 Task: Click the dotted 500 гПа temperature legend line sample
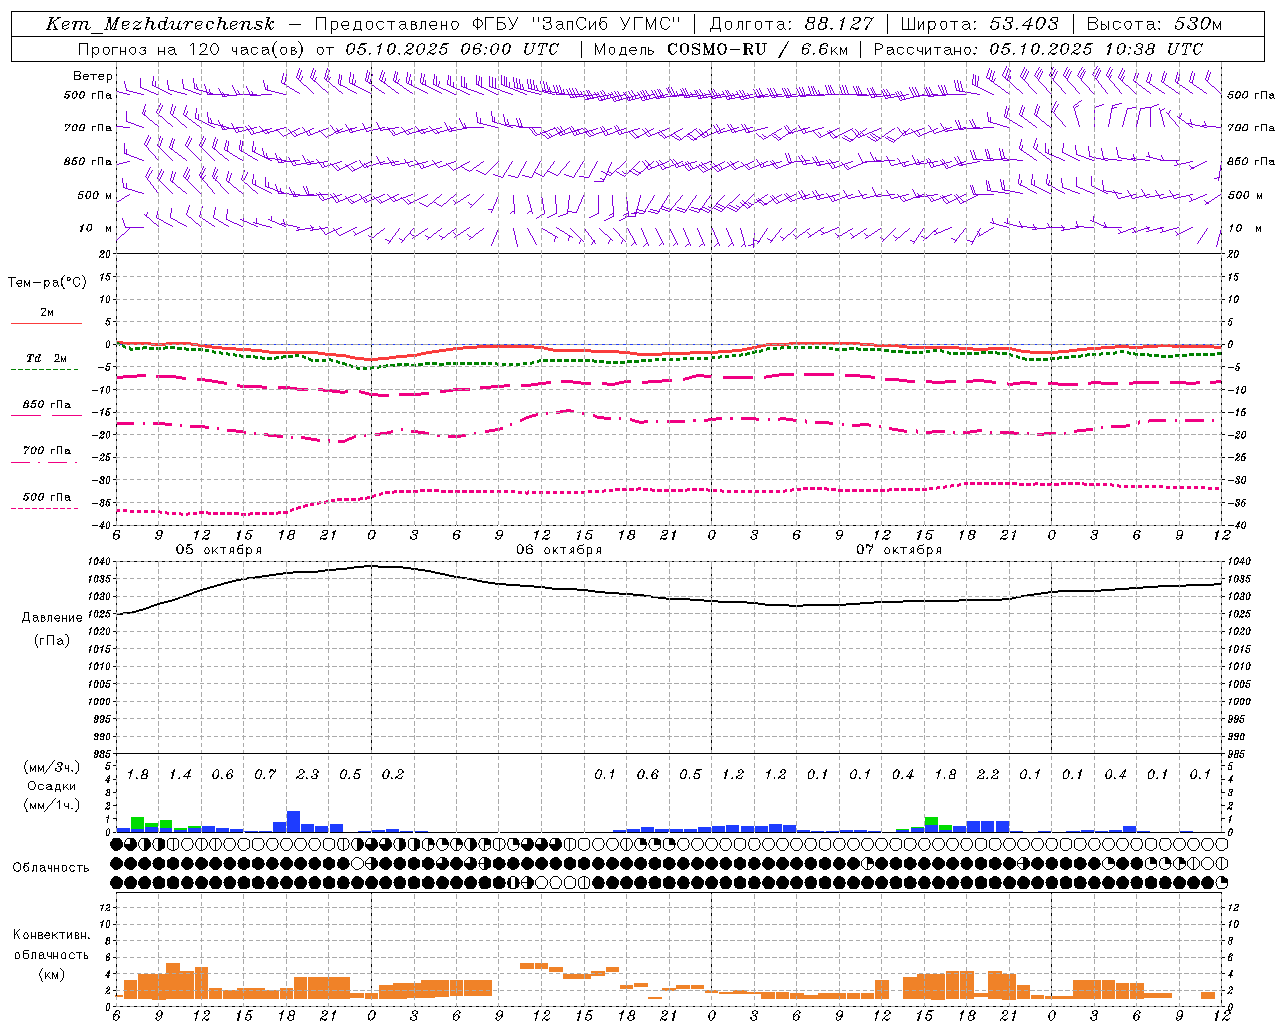[x=45, y=508]
